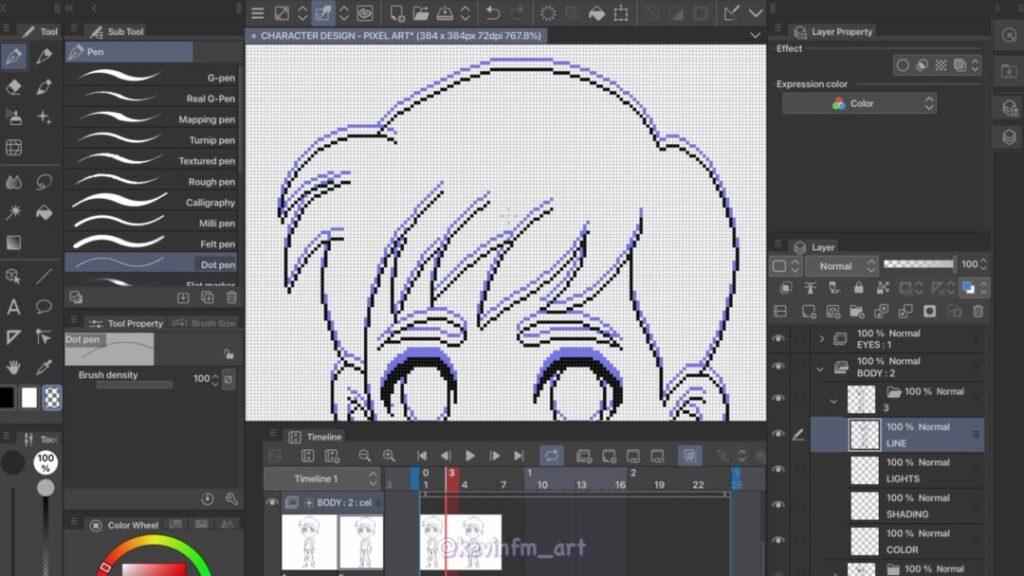Expand the EYES : 1 layer folder
This screenshot has height=576, width=1024.
[822, 339]
